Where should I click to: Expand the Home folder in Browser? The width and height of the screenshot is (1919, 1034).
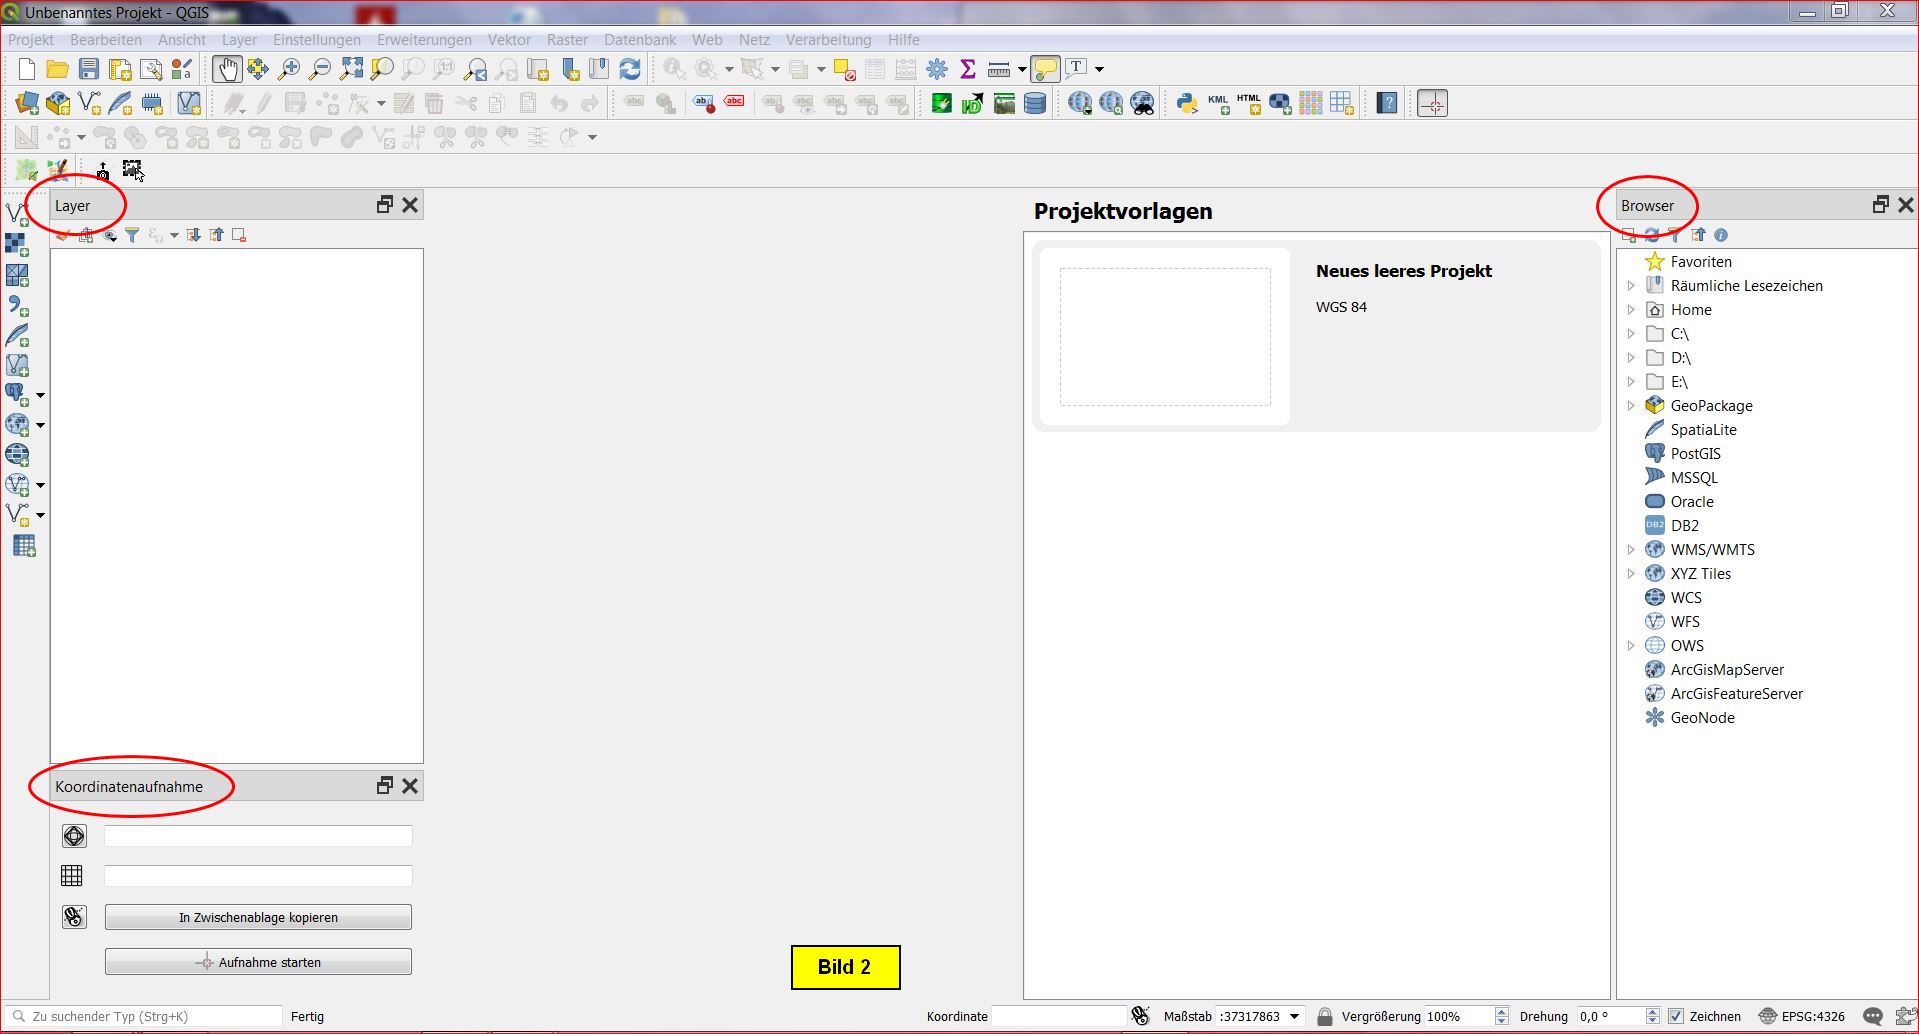(1631, 310)
